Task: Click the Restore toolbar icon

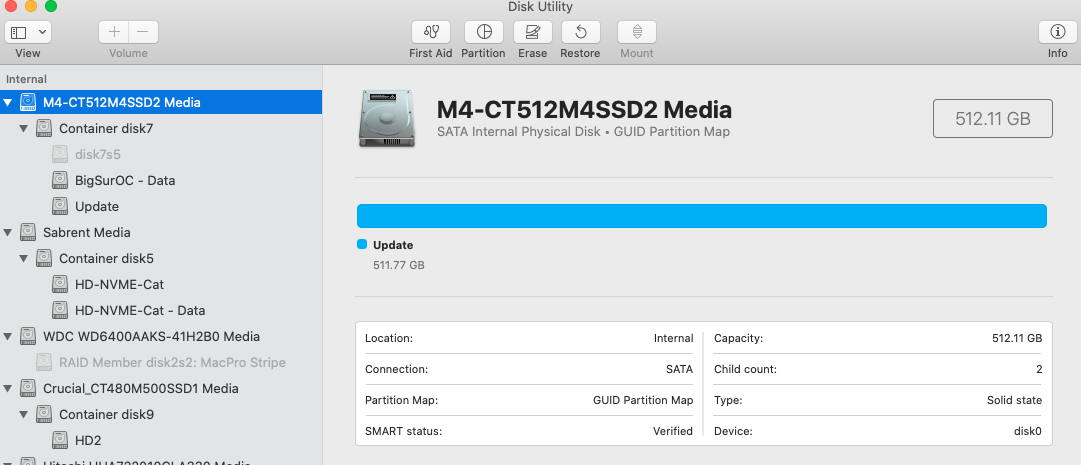Action: pos(580,32)
